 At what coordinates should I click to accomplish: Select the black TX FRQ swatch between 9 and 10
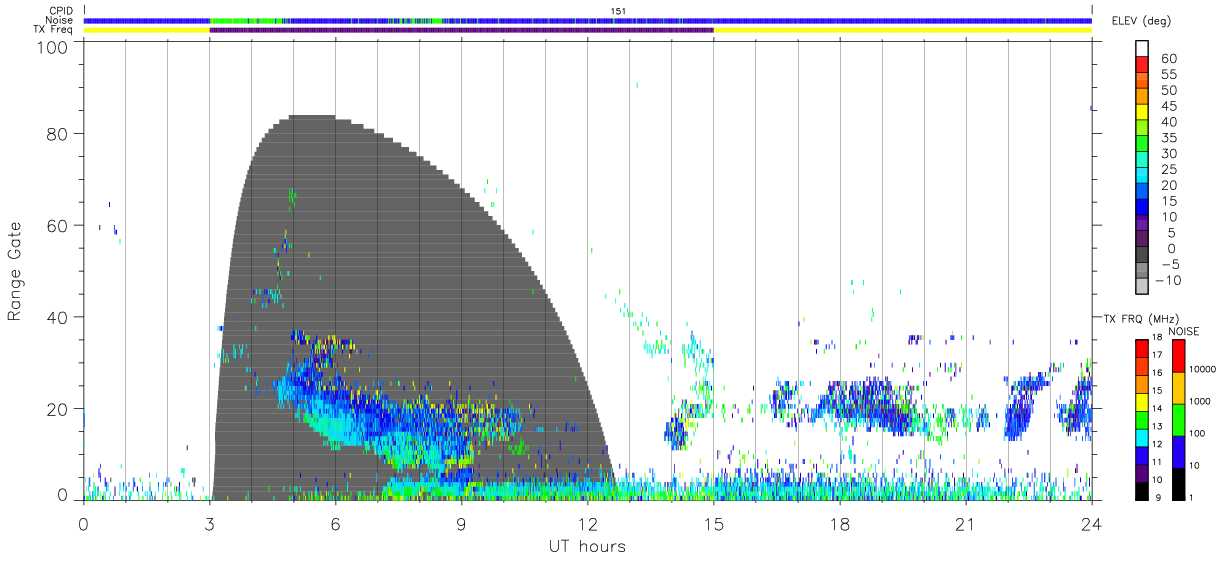click(1142, 489)
